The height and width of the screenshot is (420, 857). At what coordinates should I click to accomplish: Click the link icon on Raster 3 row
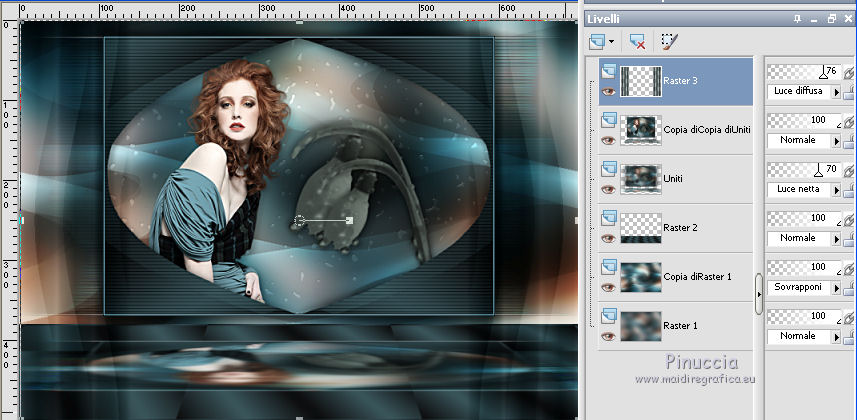848,73
